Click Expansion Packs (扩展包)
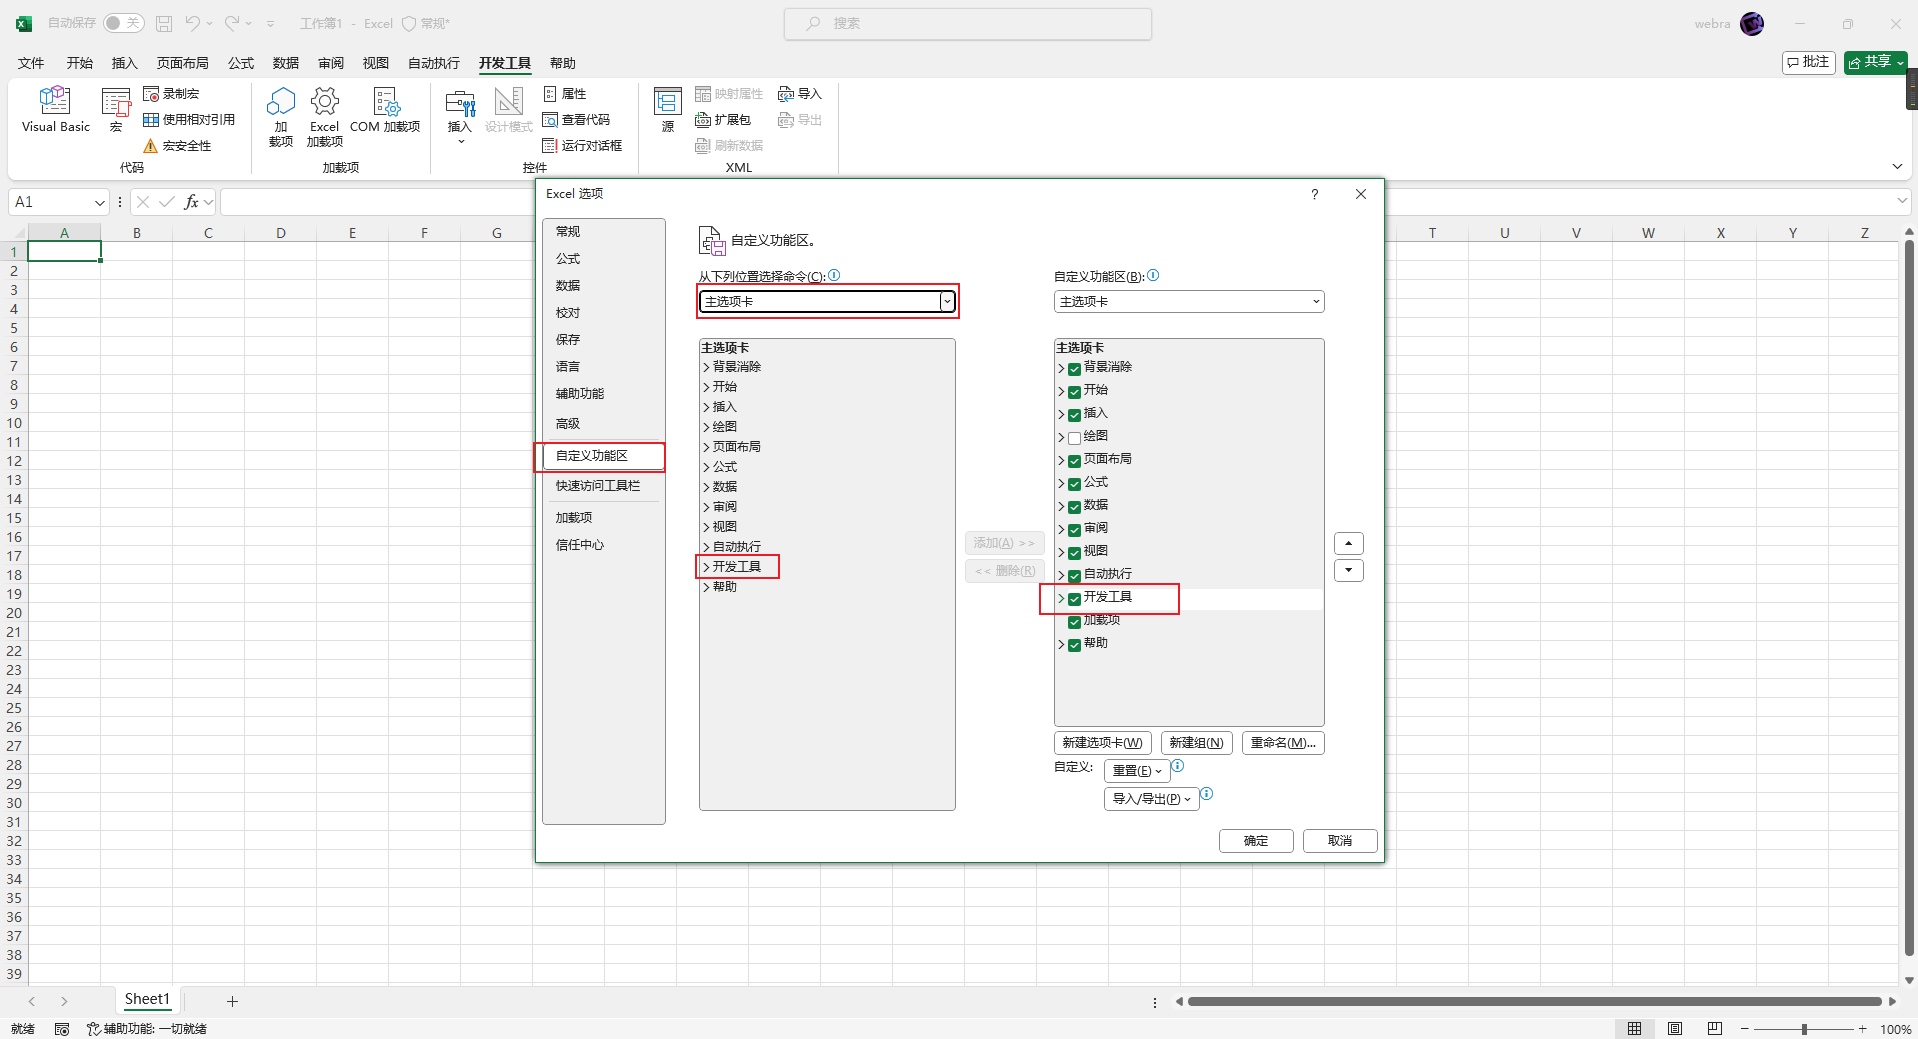Image resolution: width=1918 pixels, height=1039 pixels. 723,120
